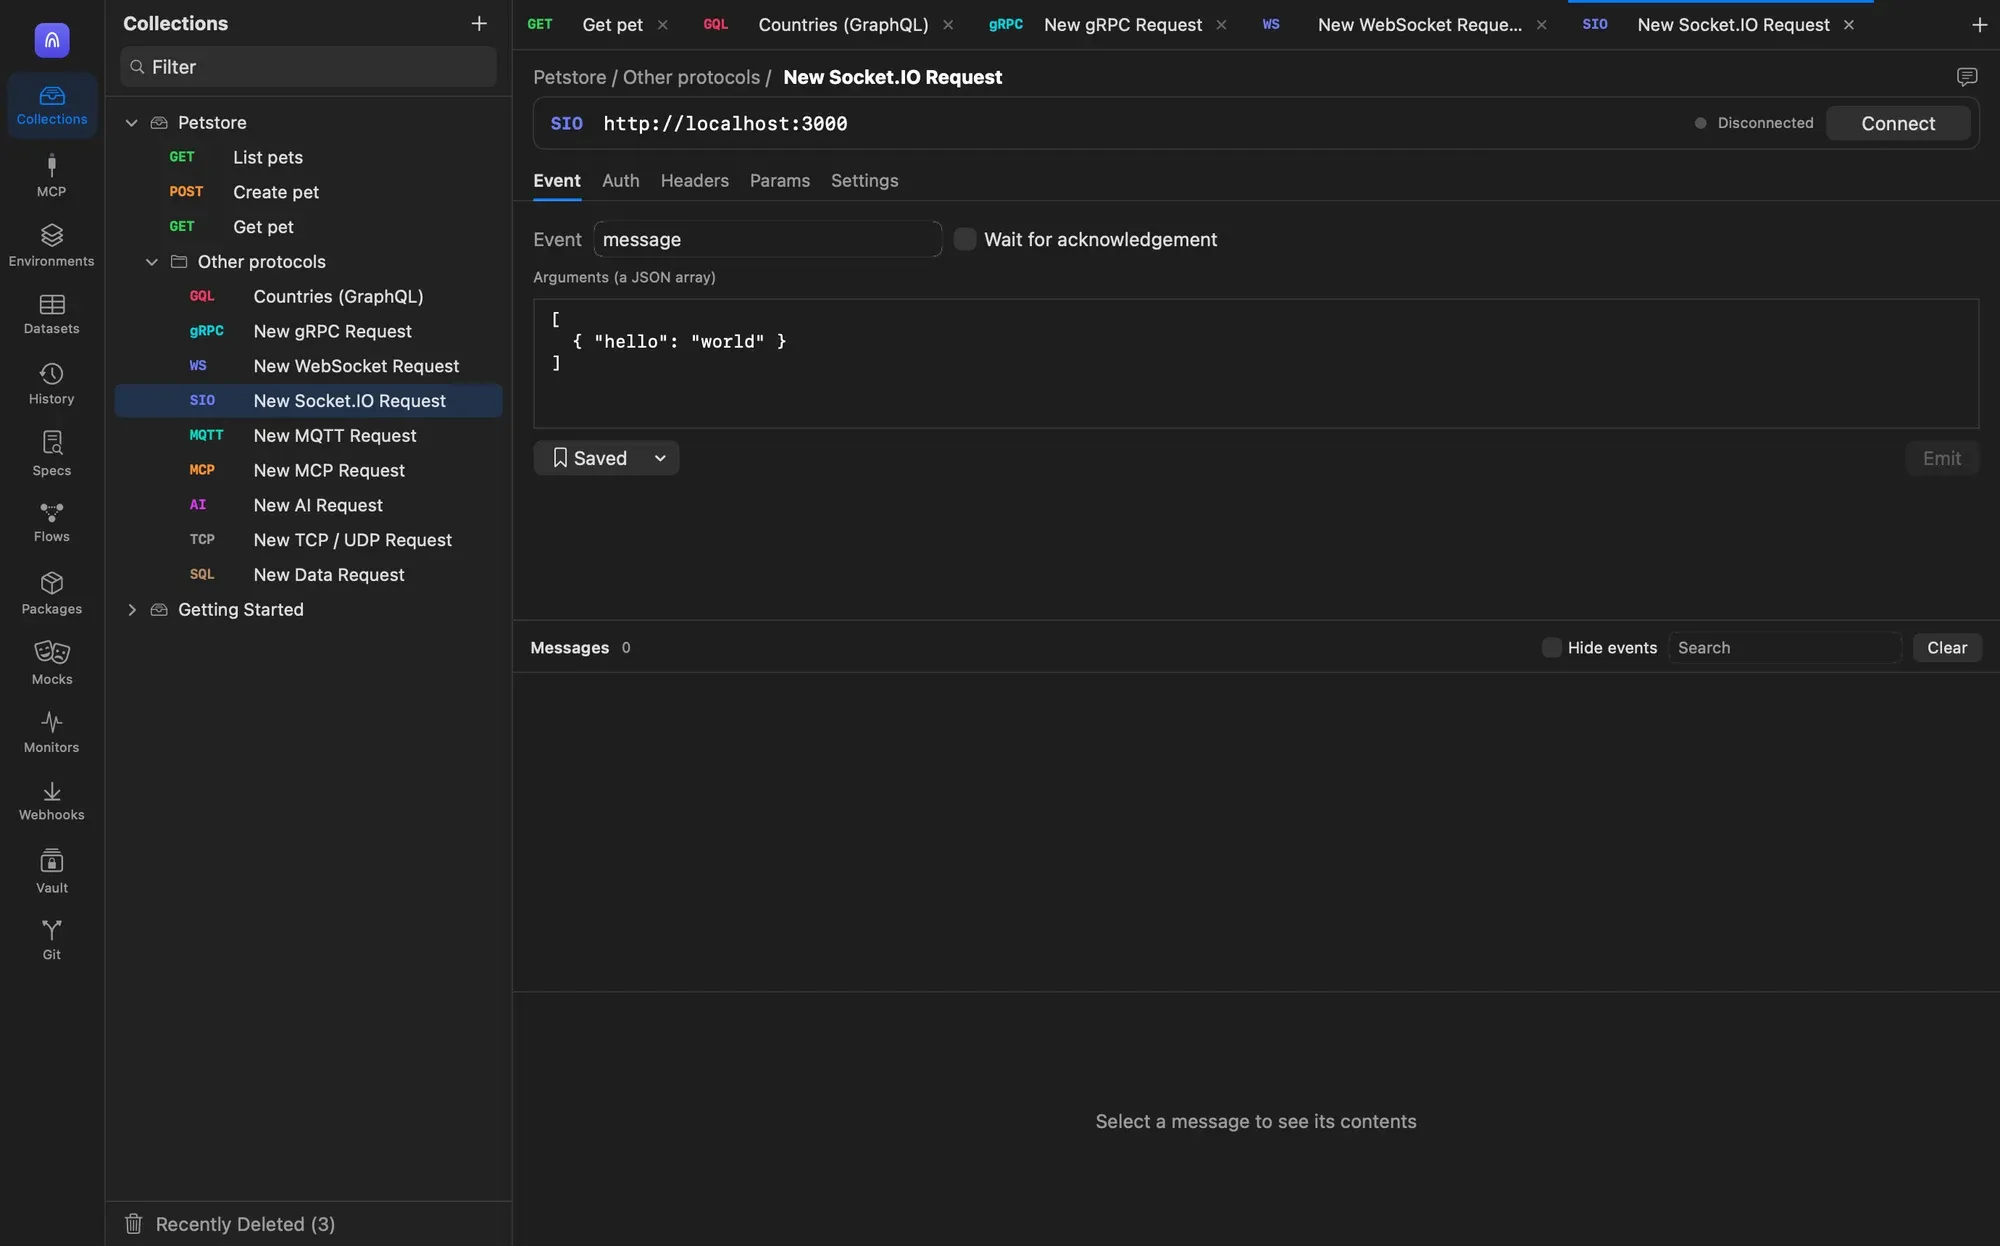Screen dimensions: 2000x1246
Task: Open the Collections sidebar panel
Action: [52, 105]
